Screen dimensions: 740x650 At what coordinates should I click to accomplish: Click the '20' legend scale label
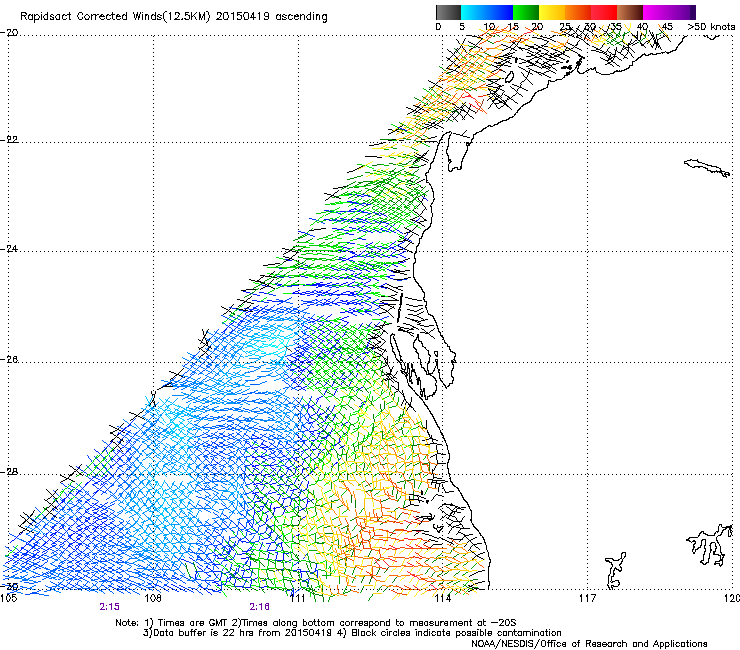[x=537, y=27]
